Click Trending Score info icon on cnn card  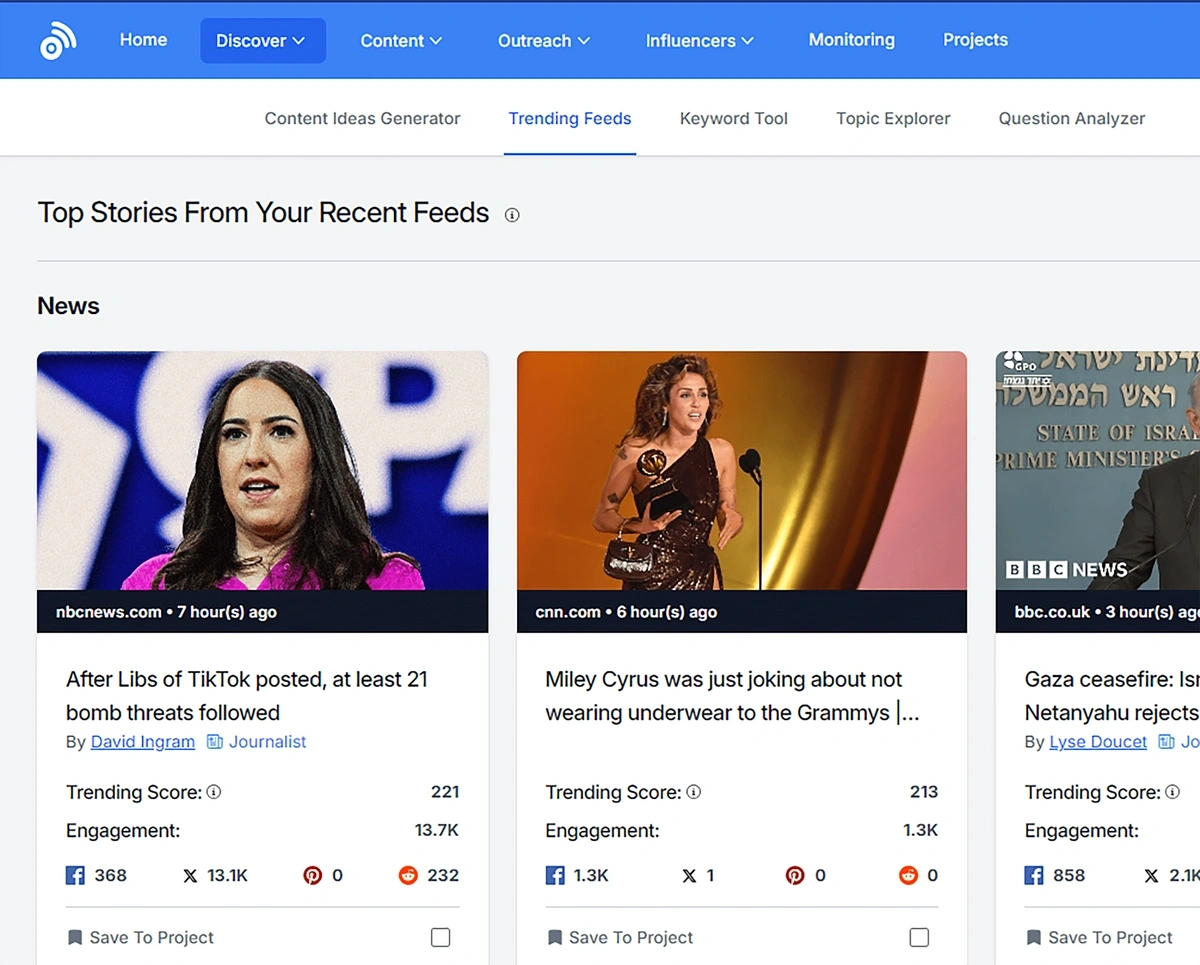pos(693,792)
